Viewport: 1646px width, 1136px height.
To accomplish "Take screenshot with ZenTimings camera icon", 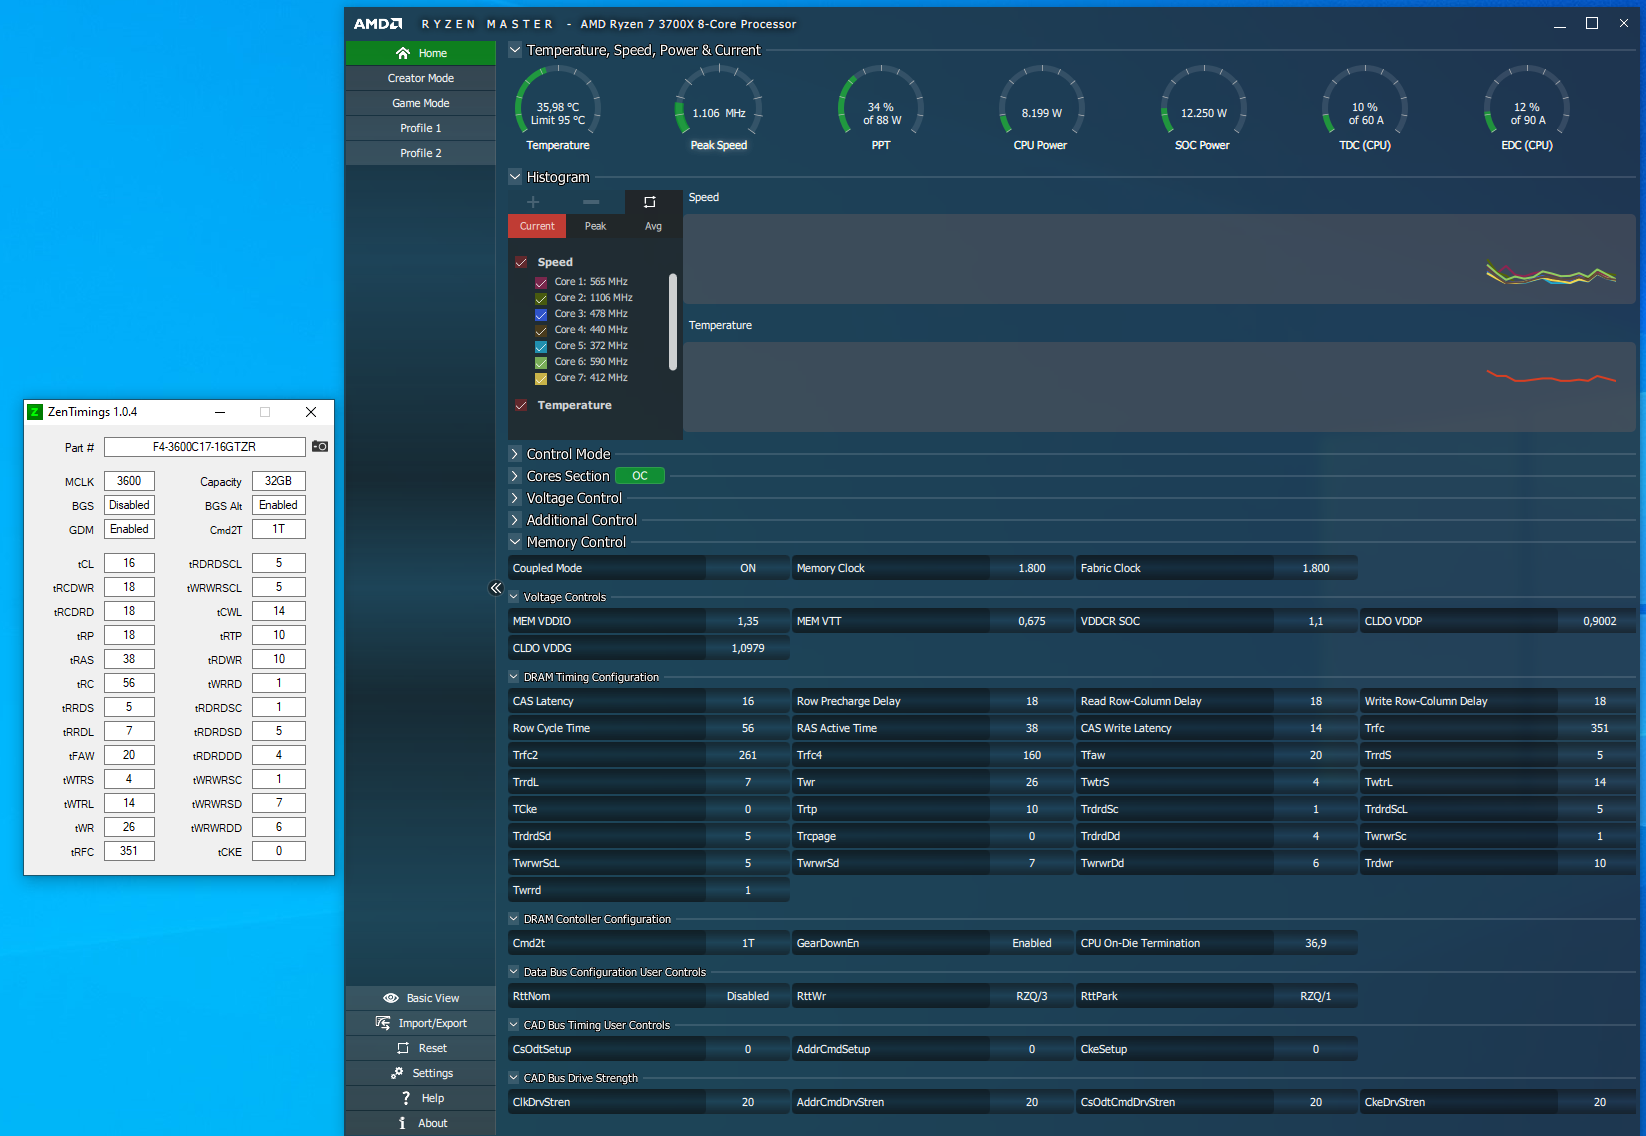I will pos(320,446).
